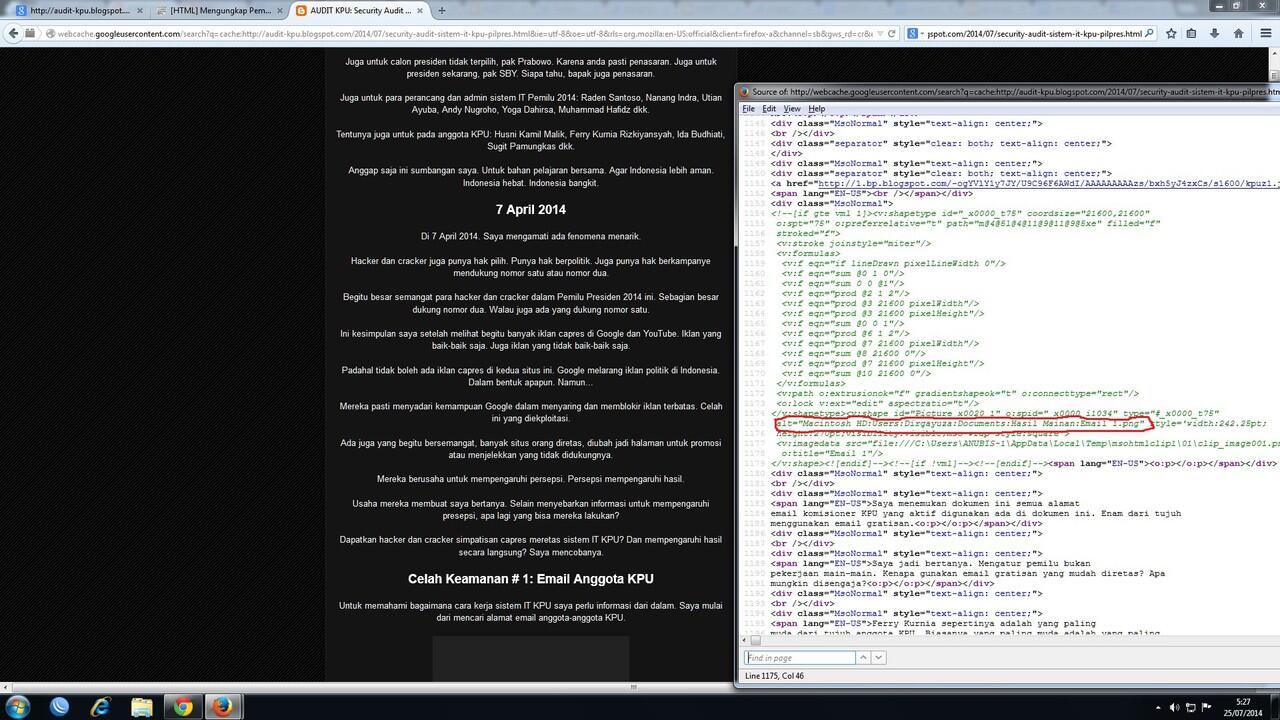Open the Edit menu in source viewer
Screen dimensions: 1280x720
769,108
